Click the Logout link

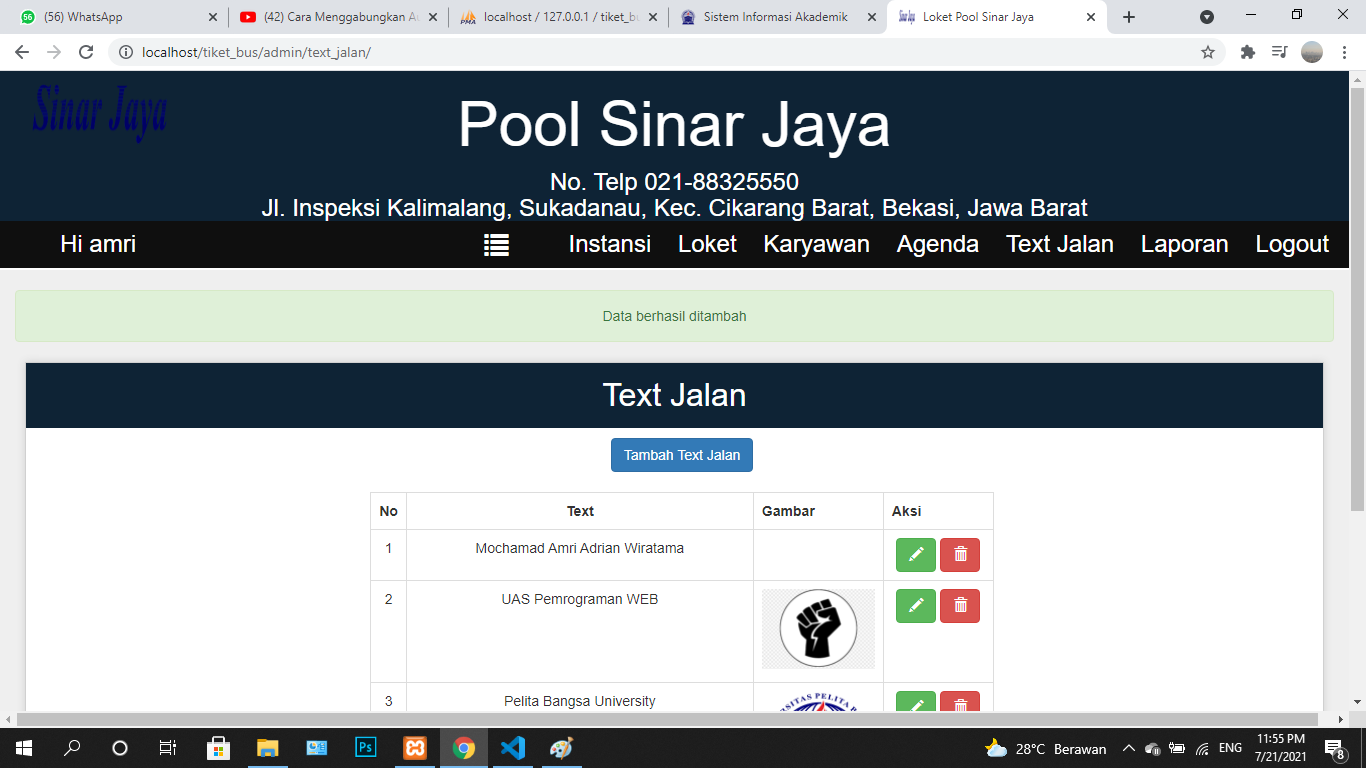click(1291, 244)
